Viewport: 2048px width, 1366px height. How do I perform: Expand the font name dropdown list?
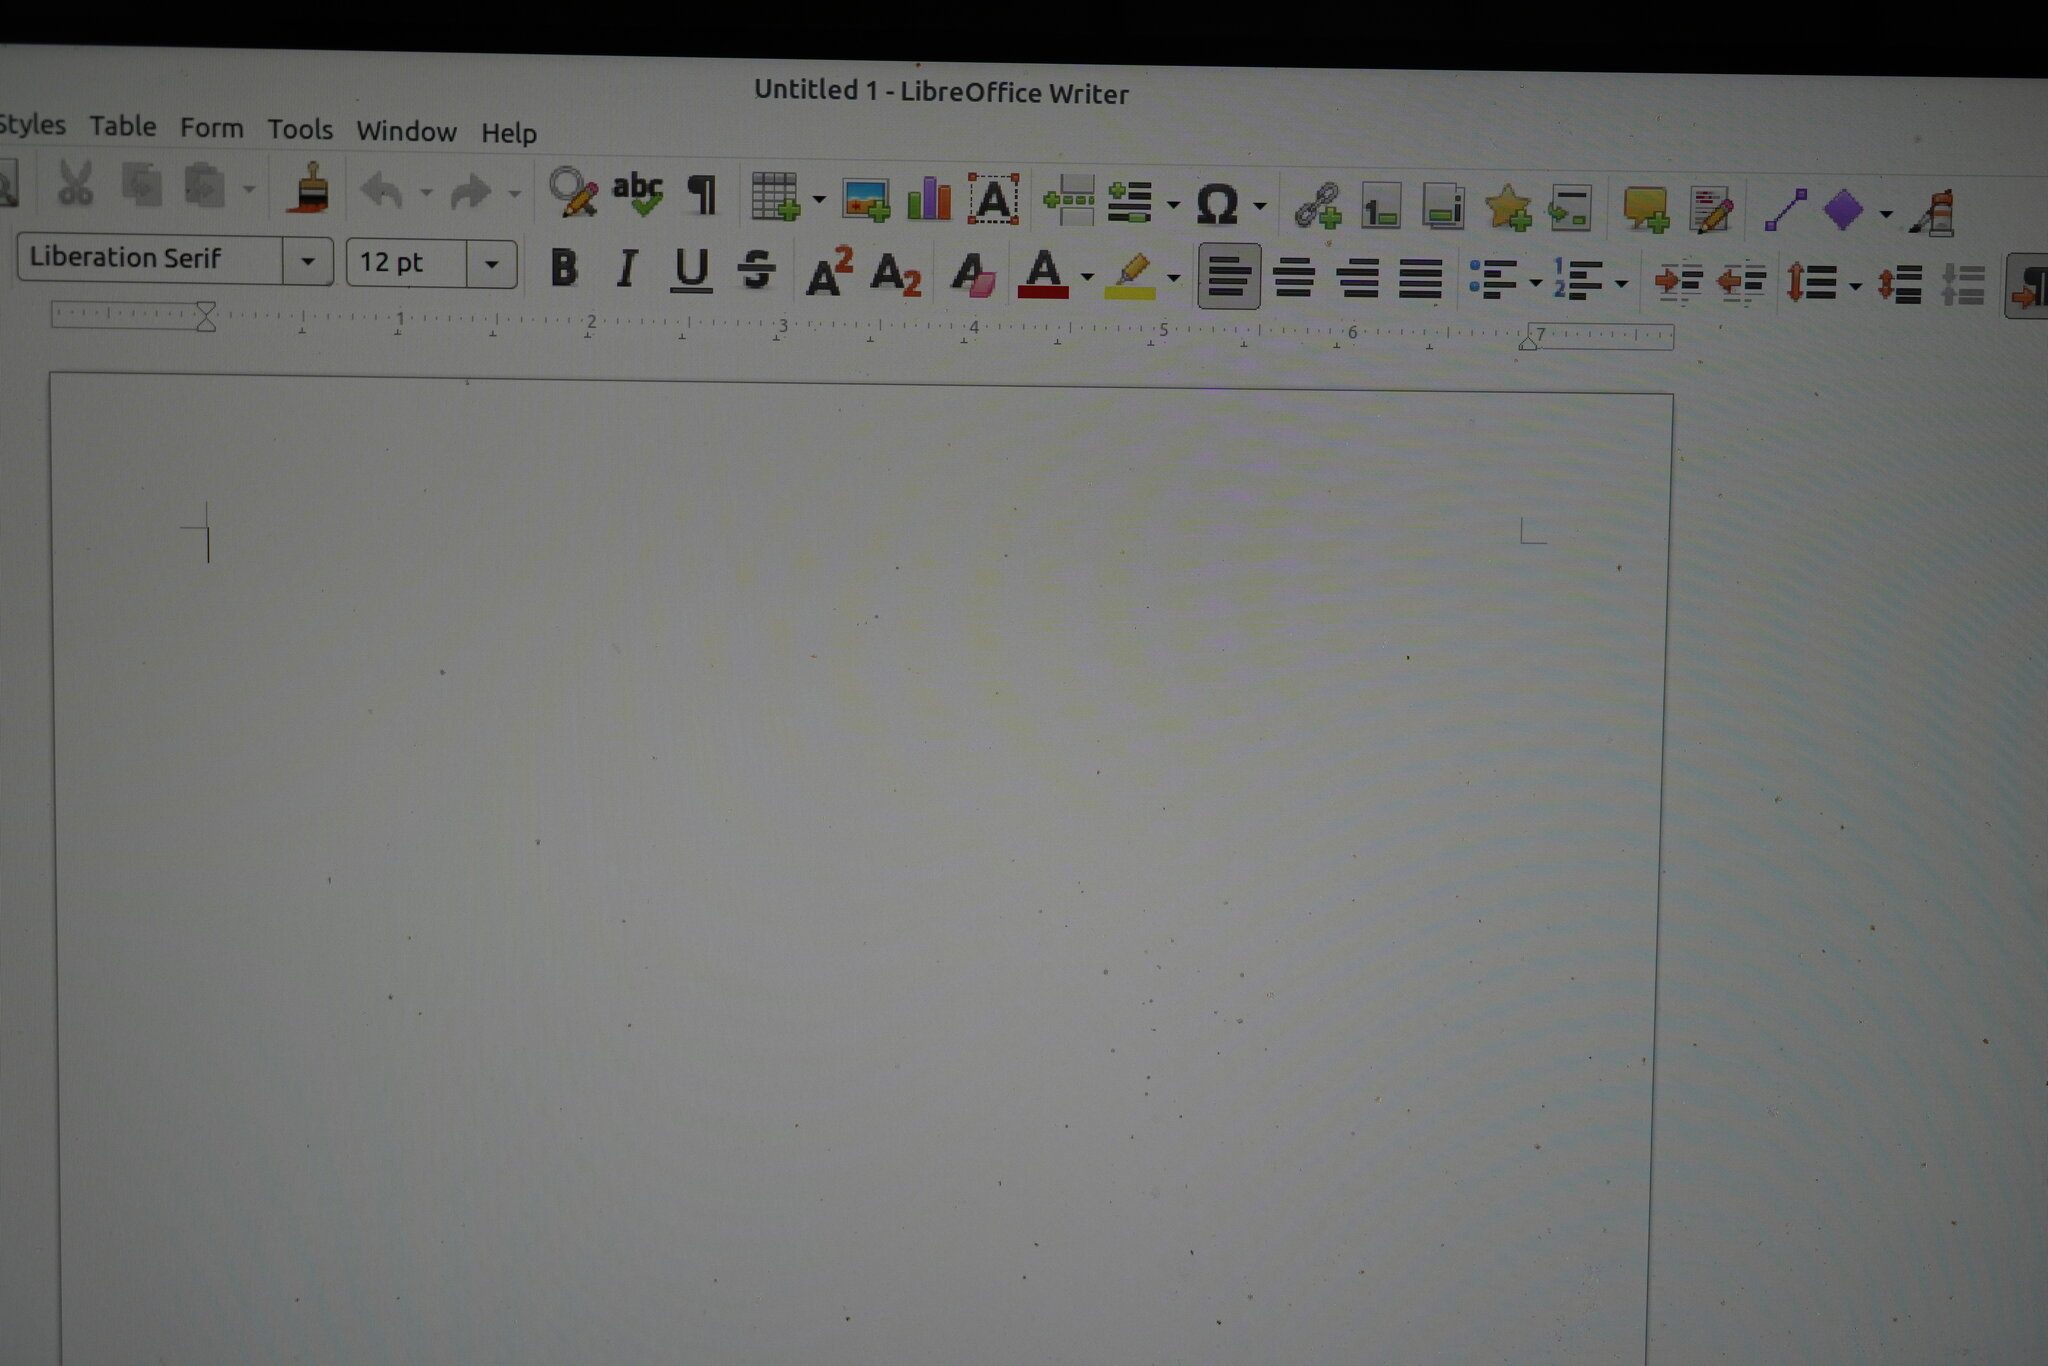coord(308,262)
